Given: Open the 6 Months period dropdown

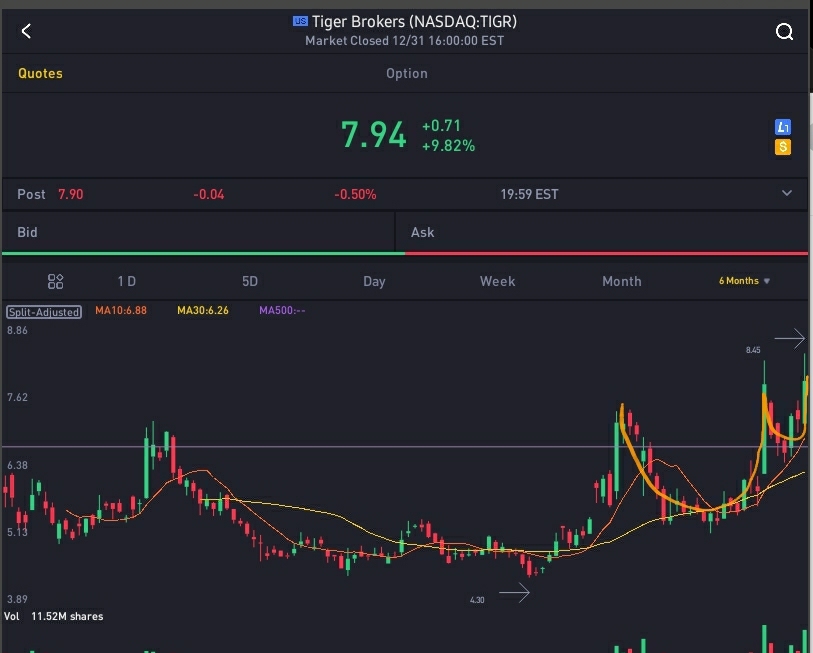Looking at the screenshot, I should point(744,281).
